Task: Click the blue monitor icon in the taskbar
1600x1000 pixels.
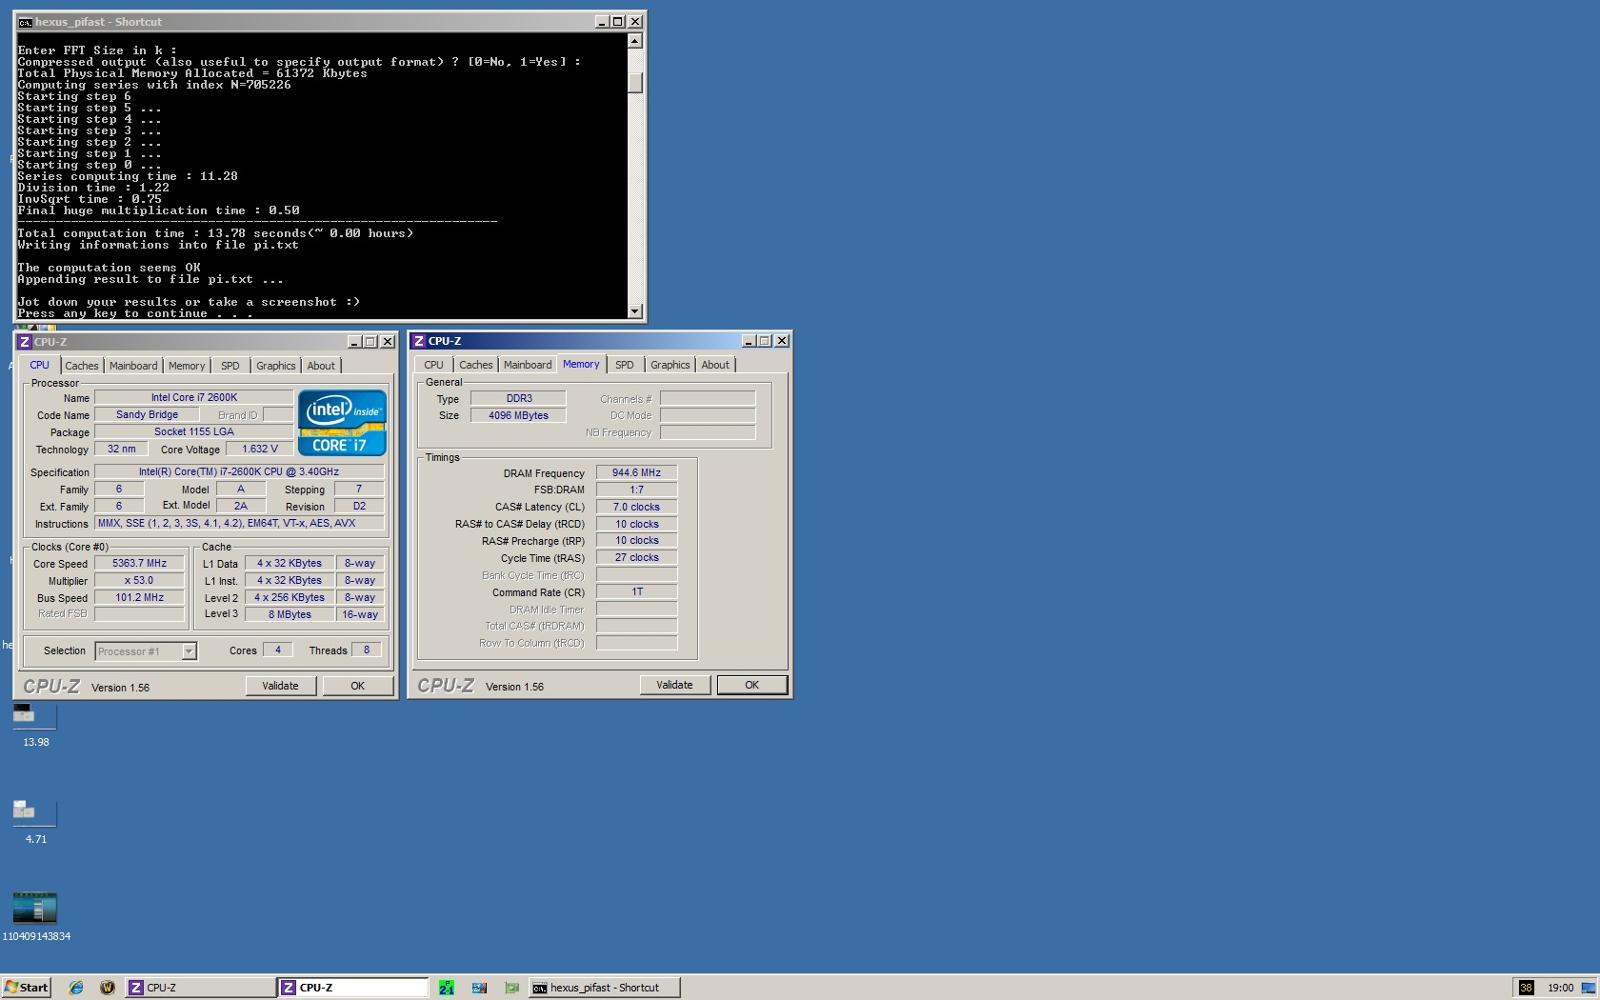Action: 479,987
